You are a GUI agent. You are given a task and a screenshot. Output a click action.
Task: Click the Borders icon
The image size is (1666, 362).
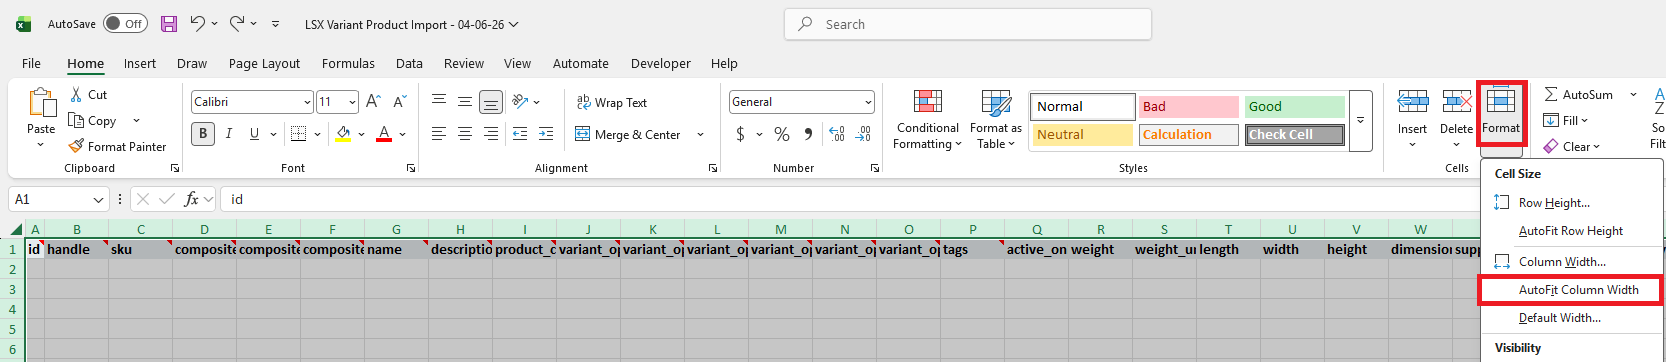(x=298, y=134)
